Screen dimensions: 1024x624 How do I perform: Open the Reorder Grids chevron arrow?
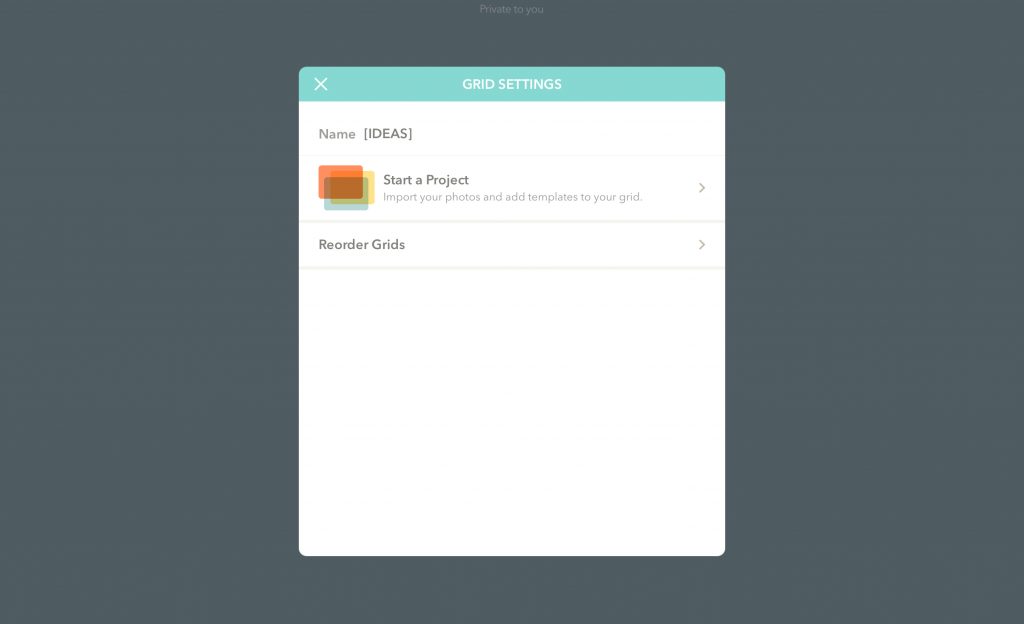coord(702,245)
